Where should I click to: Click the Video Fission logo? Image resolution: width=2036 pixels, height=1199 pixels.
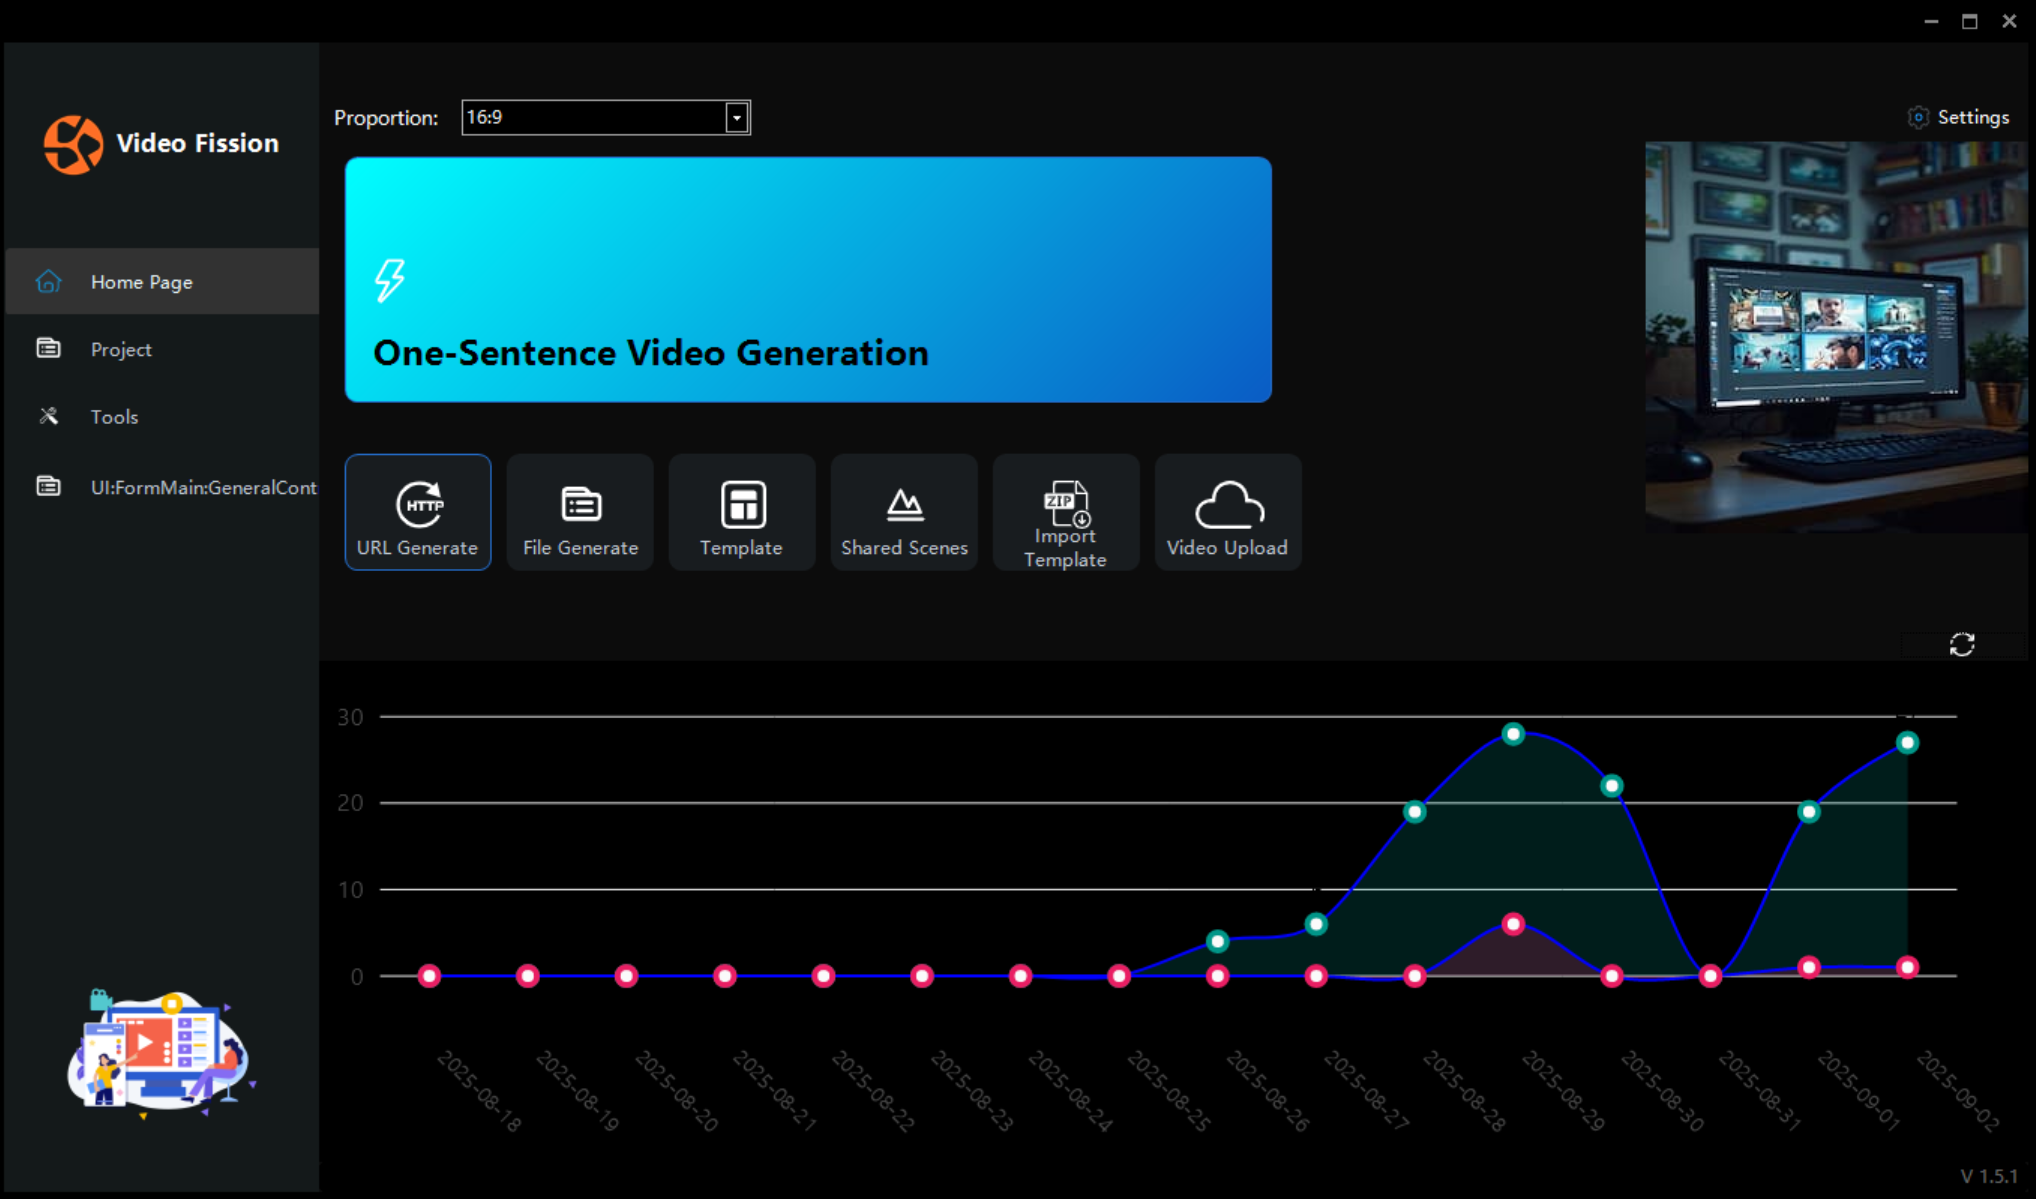click(73, 144)
